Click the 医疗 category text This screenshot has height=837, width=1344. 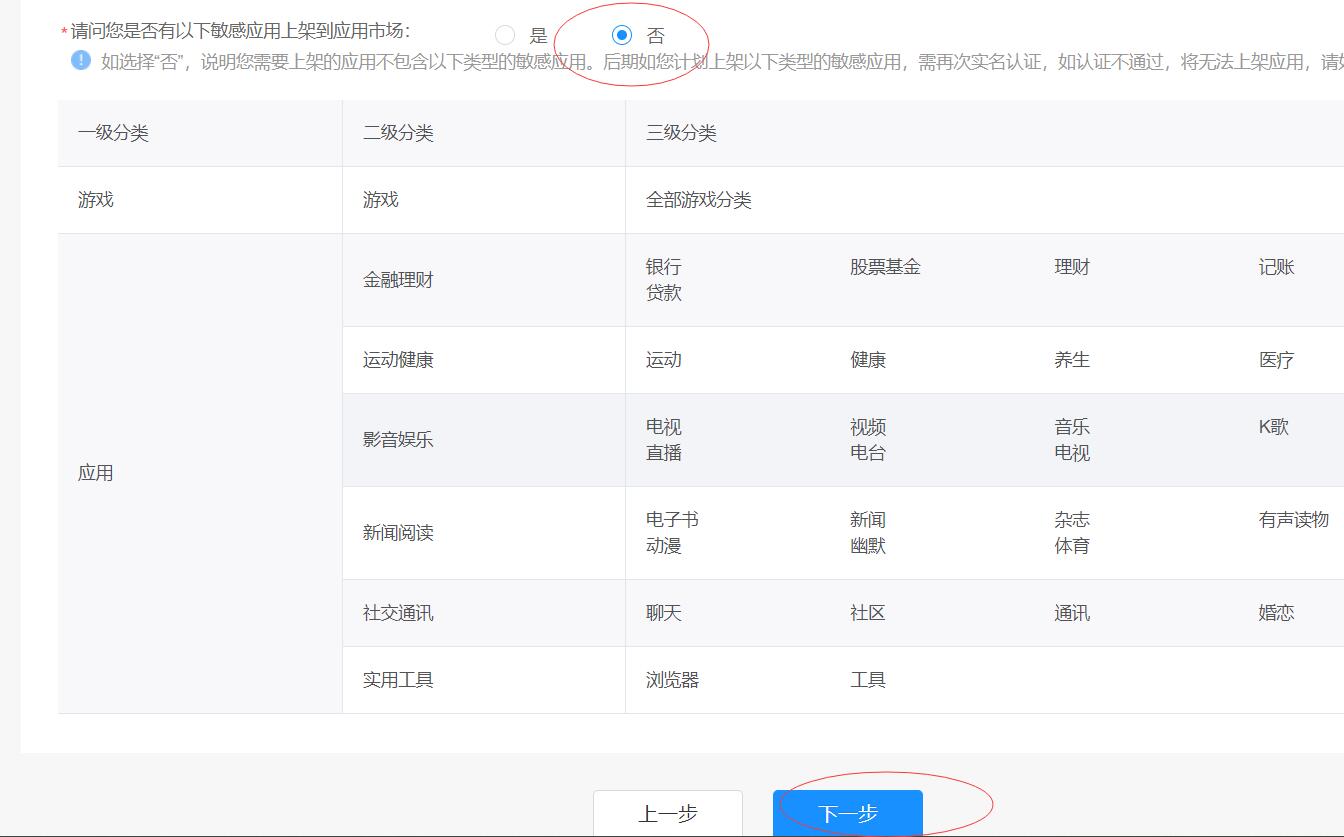pos(1277,360)
